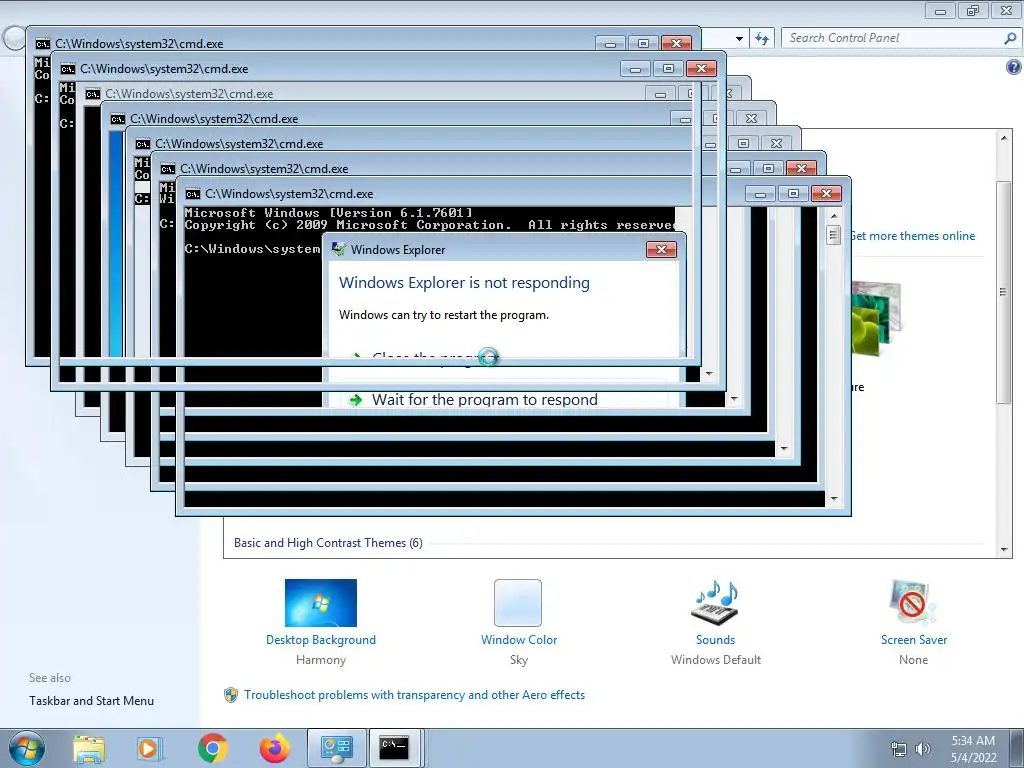1024x768 pixels.
Task: Click the volume speaker tray icon
Action: [x=923, y=749]
